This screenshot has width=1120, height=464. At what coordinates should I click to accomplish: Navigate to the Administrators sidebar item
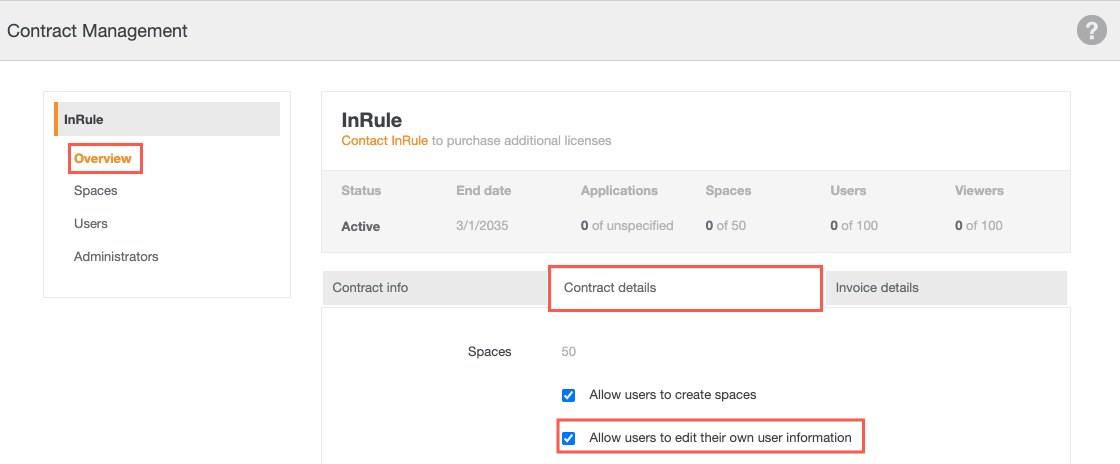(x=116, y=256)
